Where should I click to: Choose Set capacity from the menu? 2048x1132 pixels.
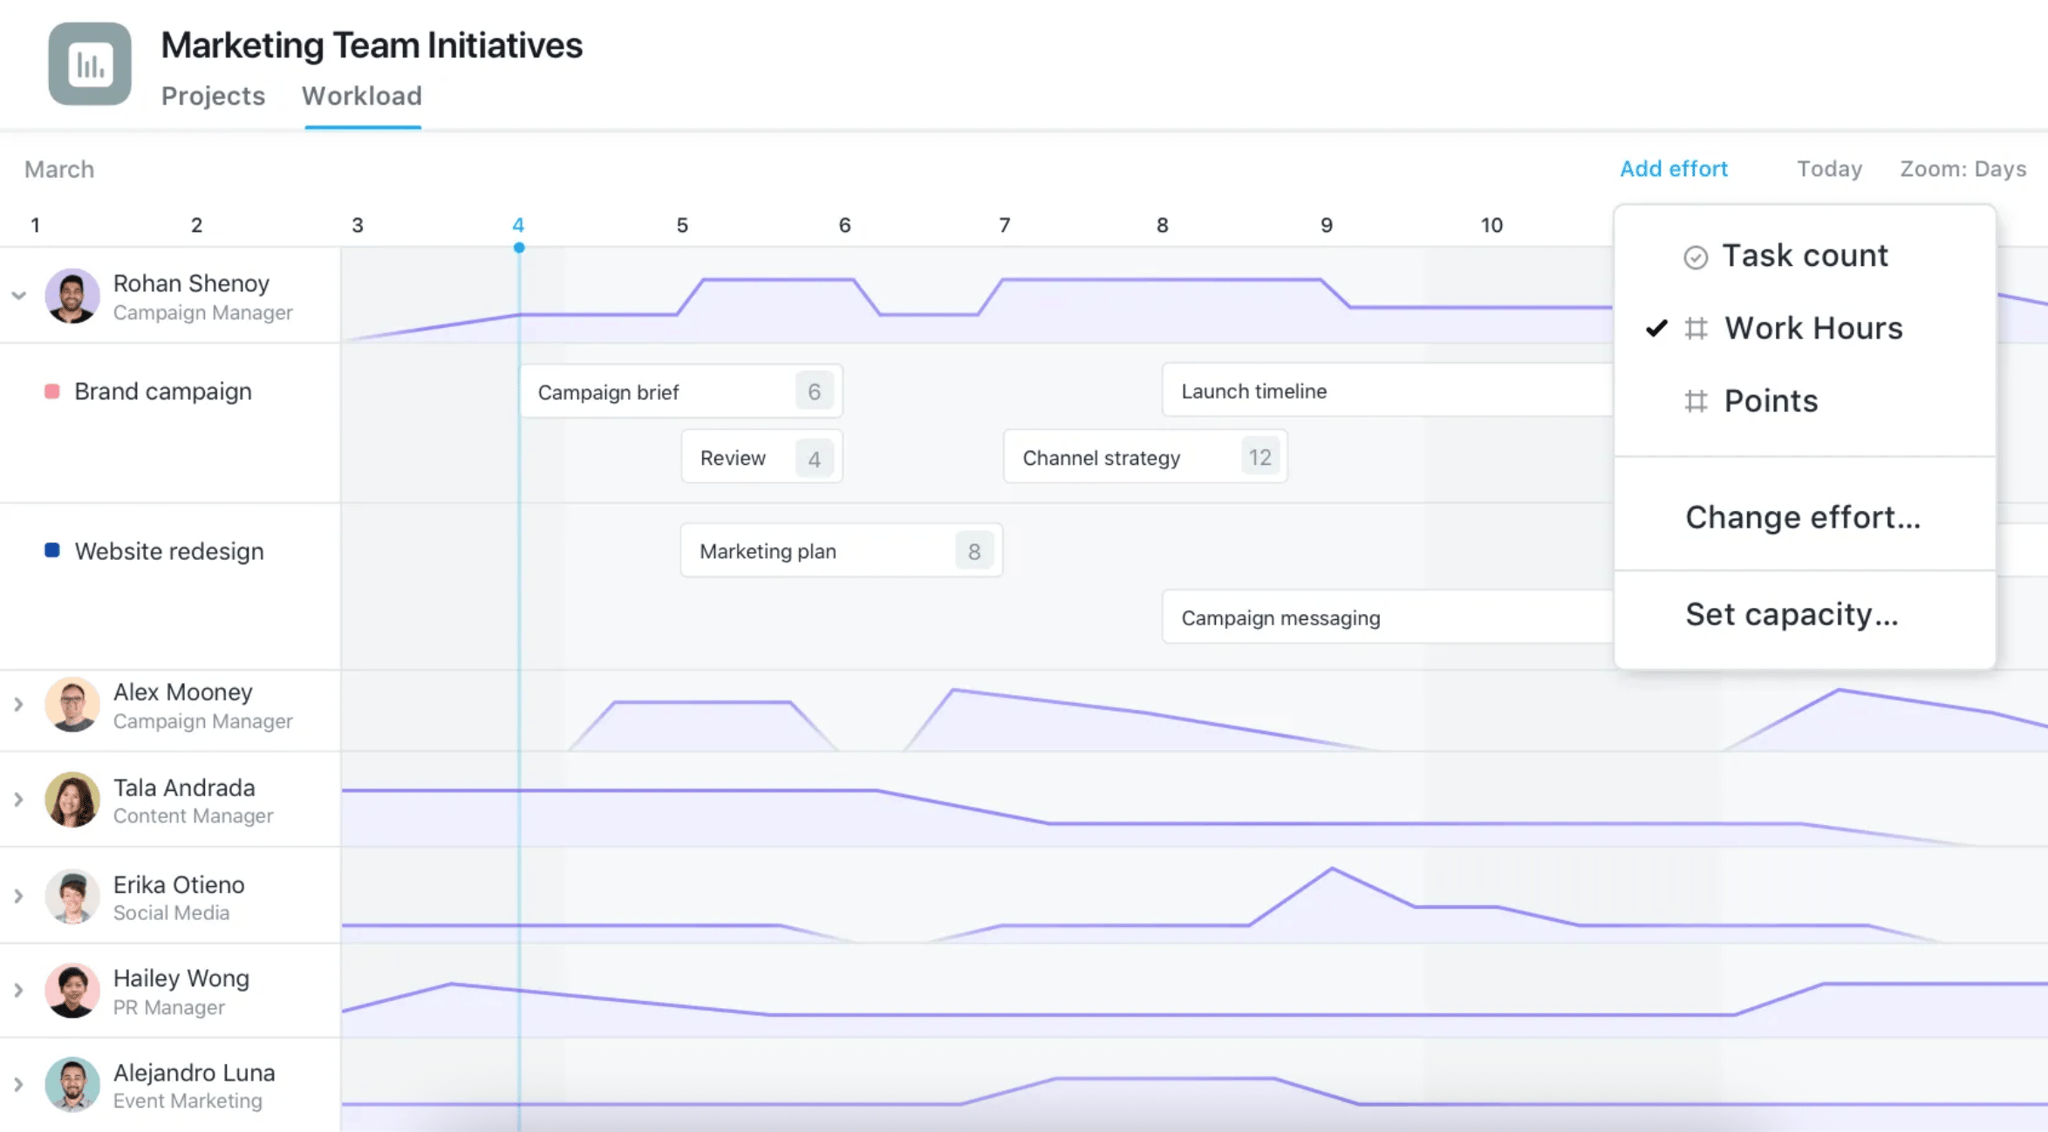(x=1791, y=614)
